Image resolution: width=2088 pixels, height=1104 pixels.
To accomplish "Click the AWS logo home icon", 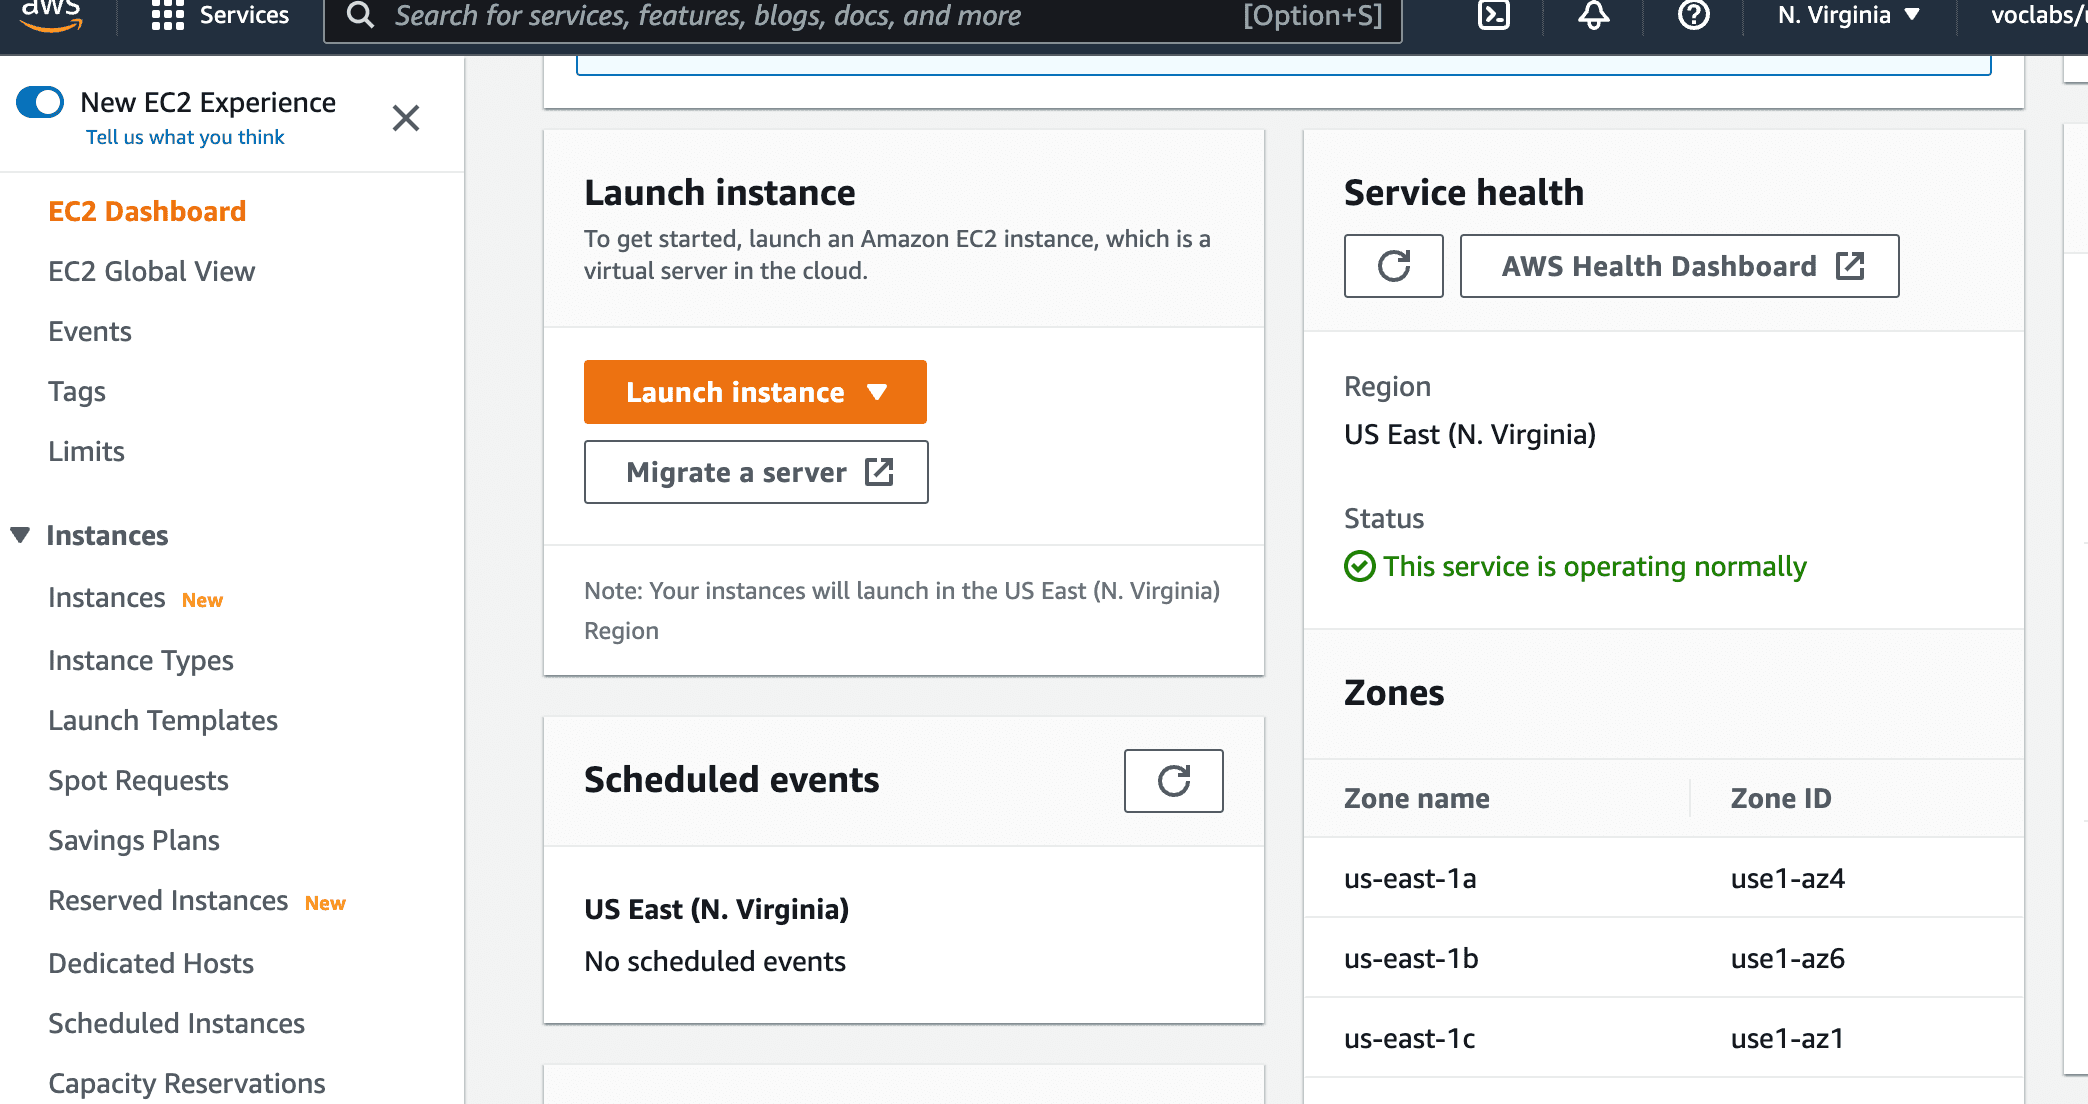I will (50, 14).
